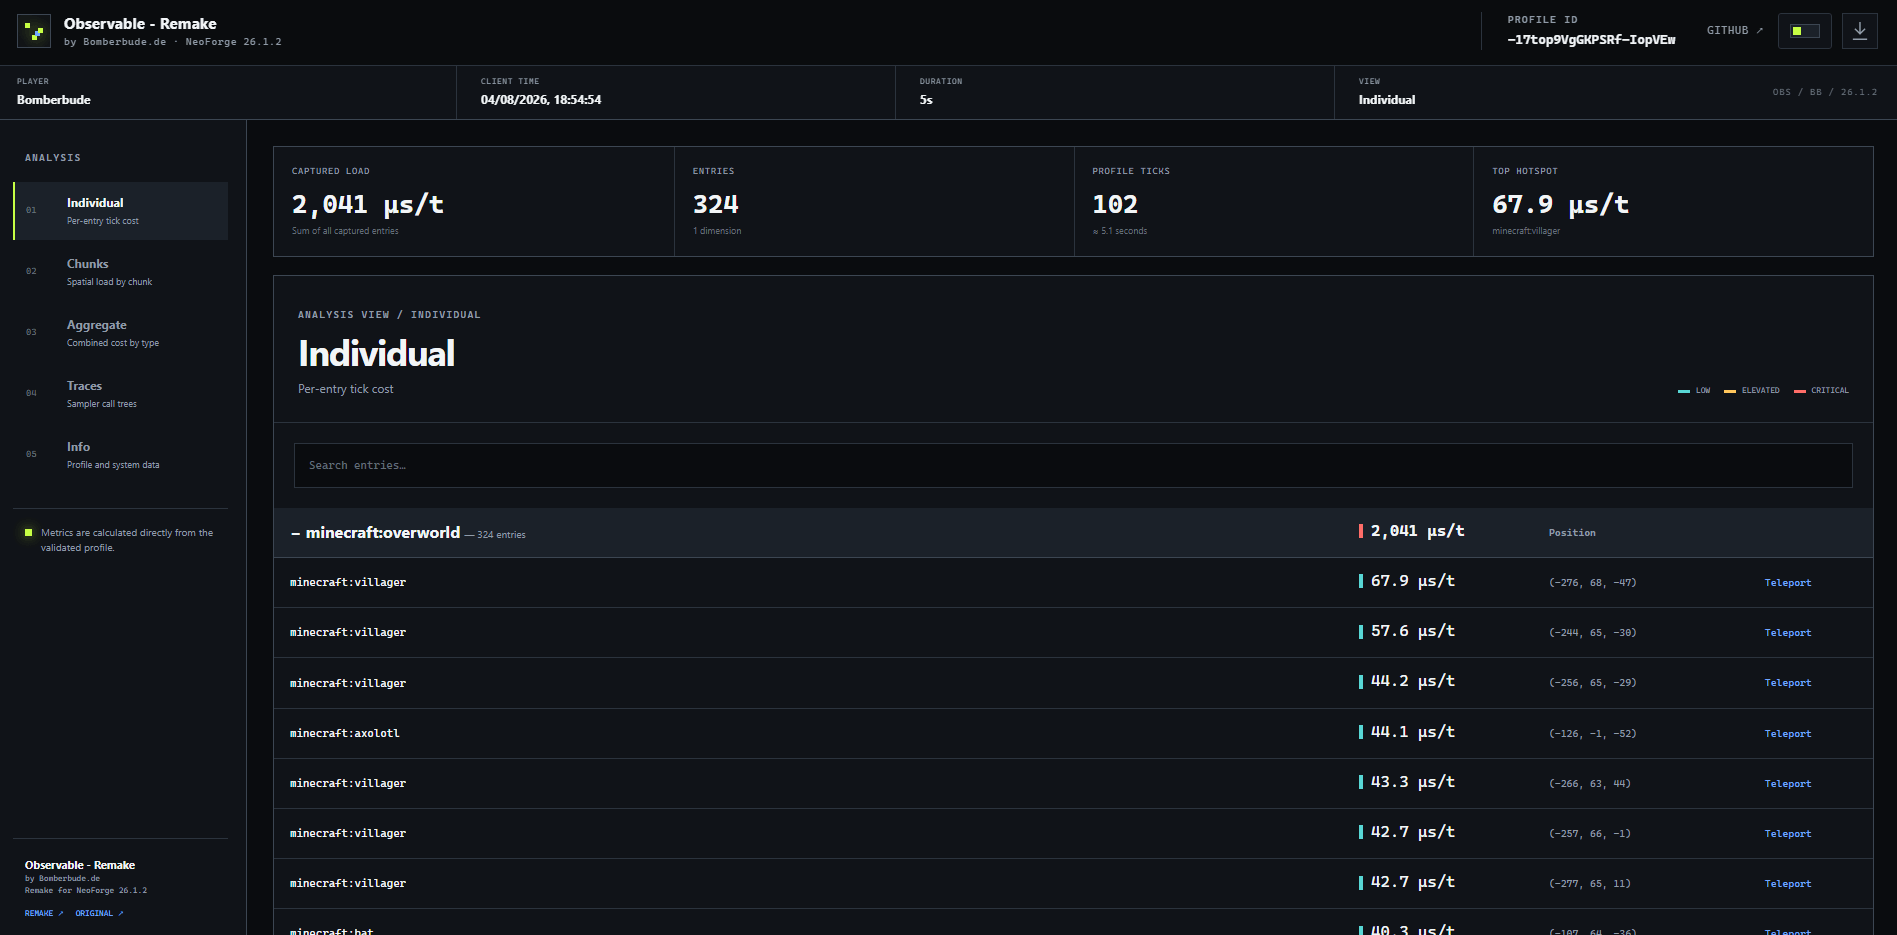
Task: Focus the Search entries field
Action: pos(1073,465)
